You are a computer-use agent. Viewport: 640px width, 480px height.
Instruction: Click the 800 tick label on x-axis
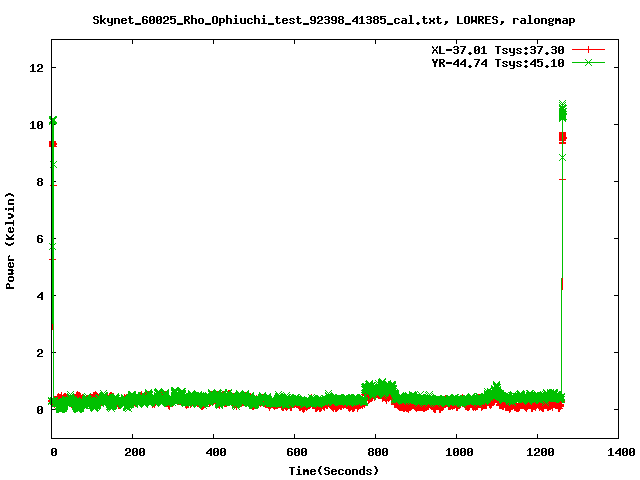tap(376, 452)
